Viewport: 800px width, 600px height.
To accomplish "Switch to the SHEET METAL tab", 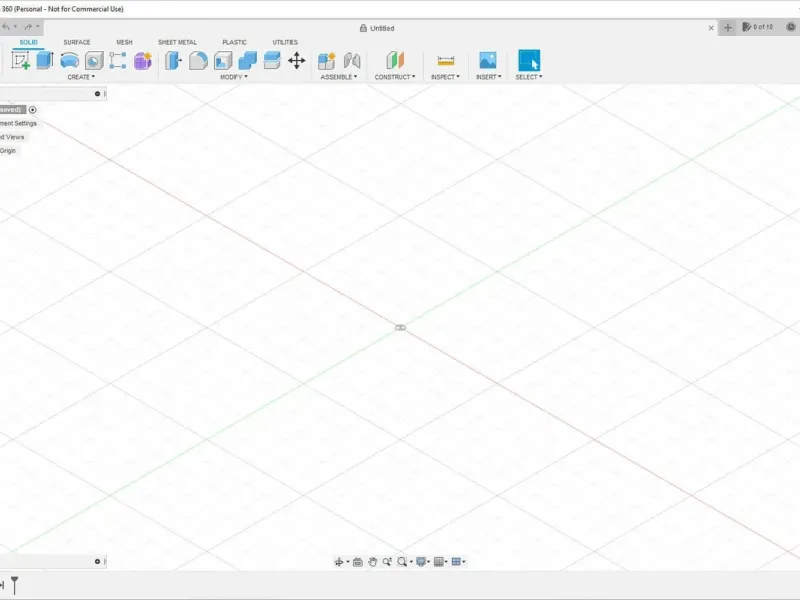I will coord(178,42).
